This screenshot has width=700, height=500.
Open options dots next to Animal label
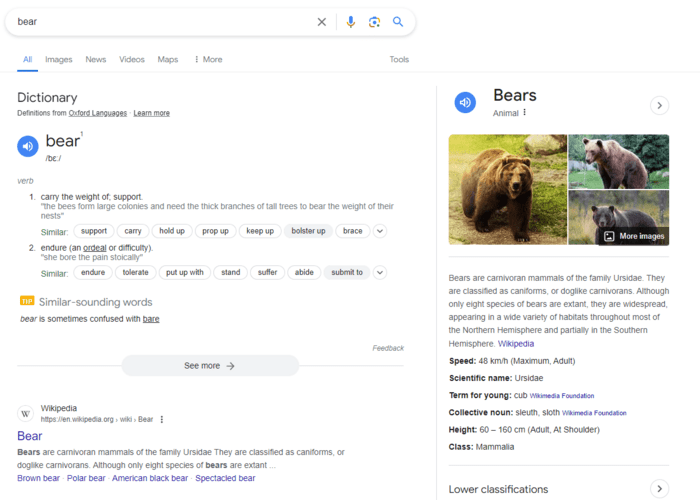coord(525,112)
